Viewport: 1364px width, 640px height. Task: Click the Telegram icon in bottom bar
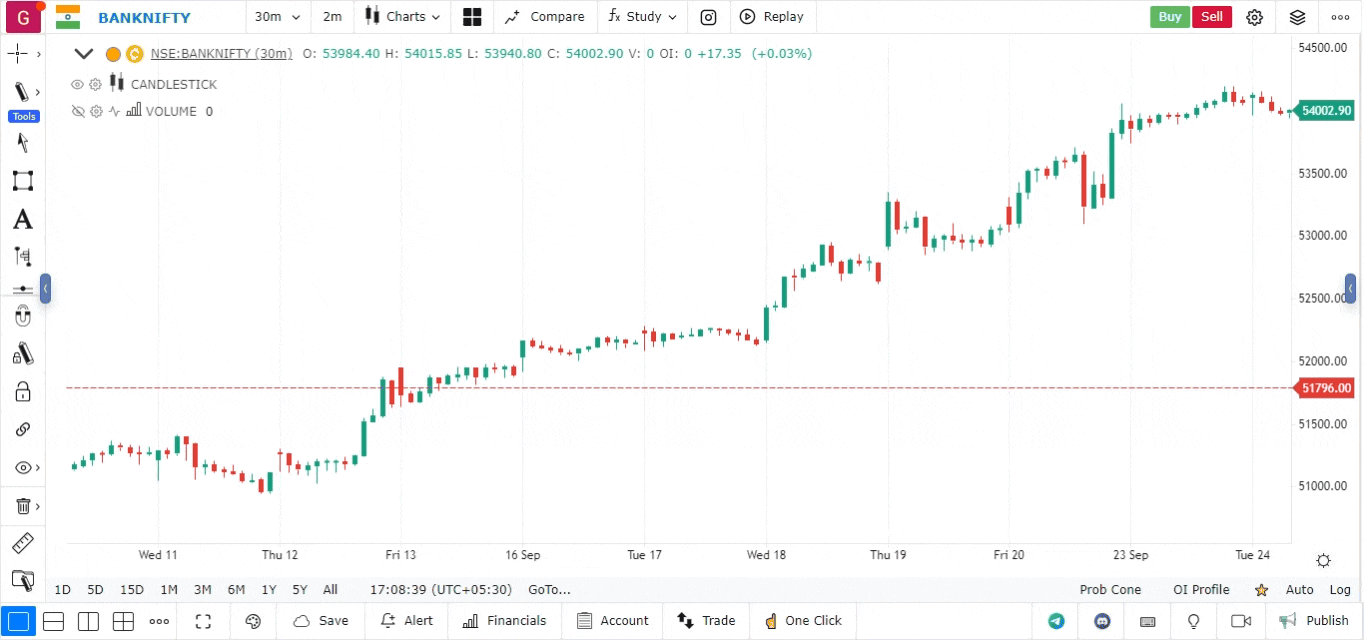click(x=1056, y=621)
